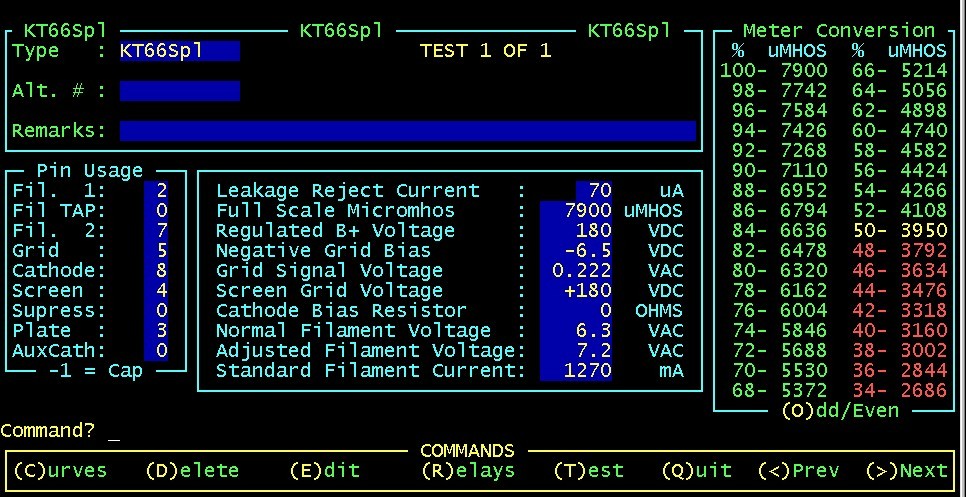Select the Screen pin value 4
This screenshot has width=966, height=497.
156,290
